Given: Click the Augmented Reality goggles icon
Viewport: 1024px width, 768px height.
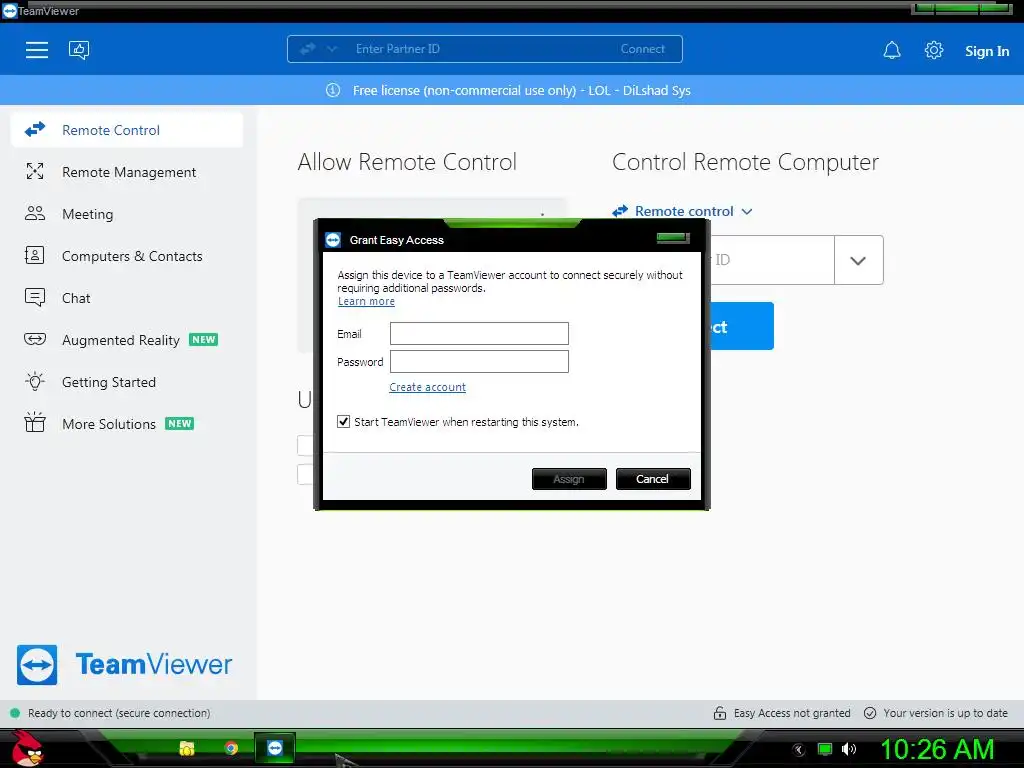Looking at the screenshot, I should 35,339.
